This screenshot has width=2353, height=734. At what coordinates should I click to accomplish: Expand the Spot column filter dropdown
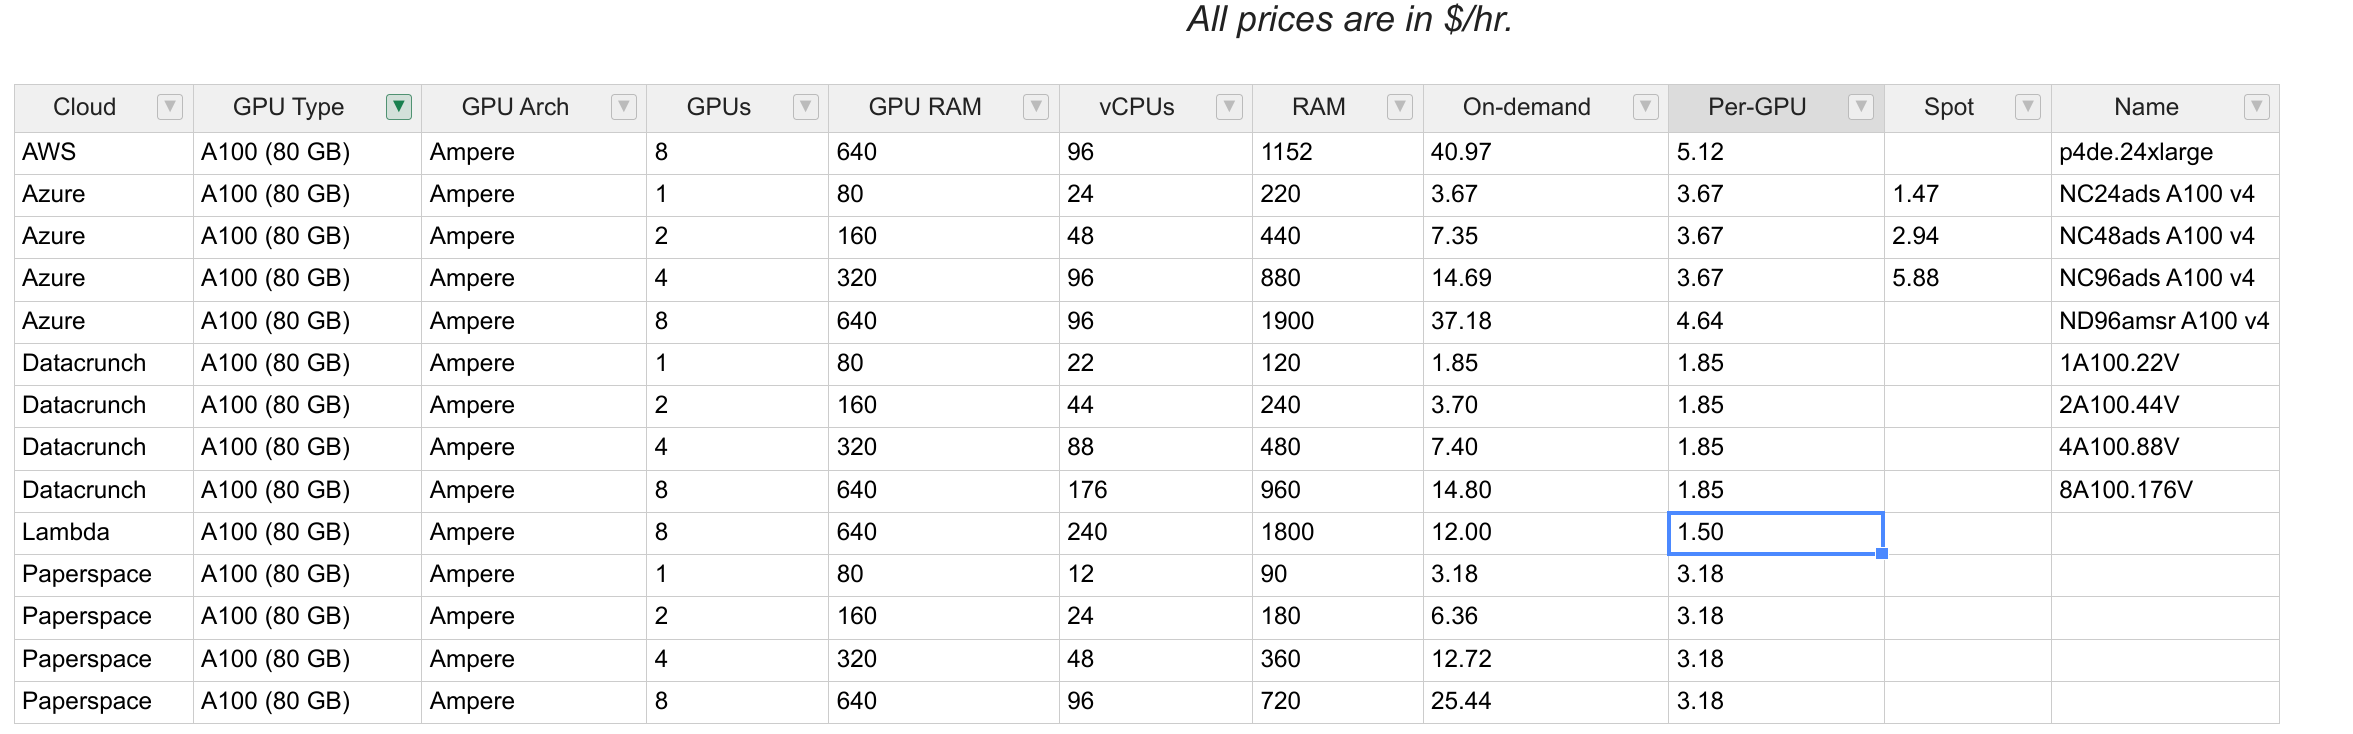(x=2028, y=107)
